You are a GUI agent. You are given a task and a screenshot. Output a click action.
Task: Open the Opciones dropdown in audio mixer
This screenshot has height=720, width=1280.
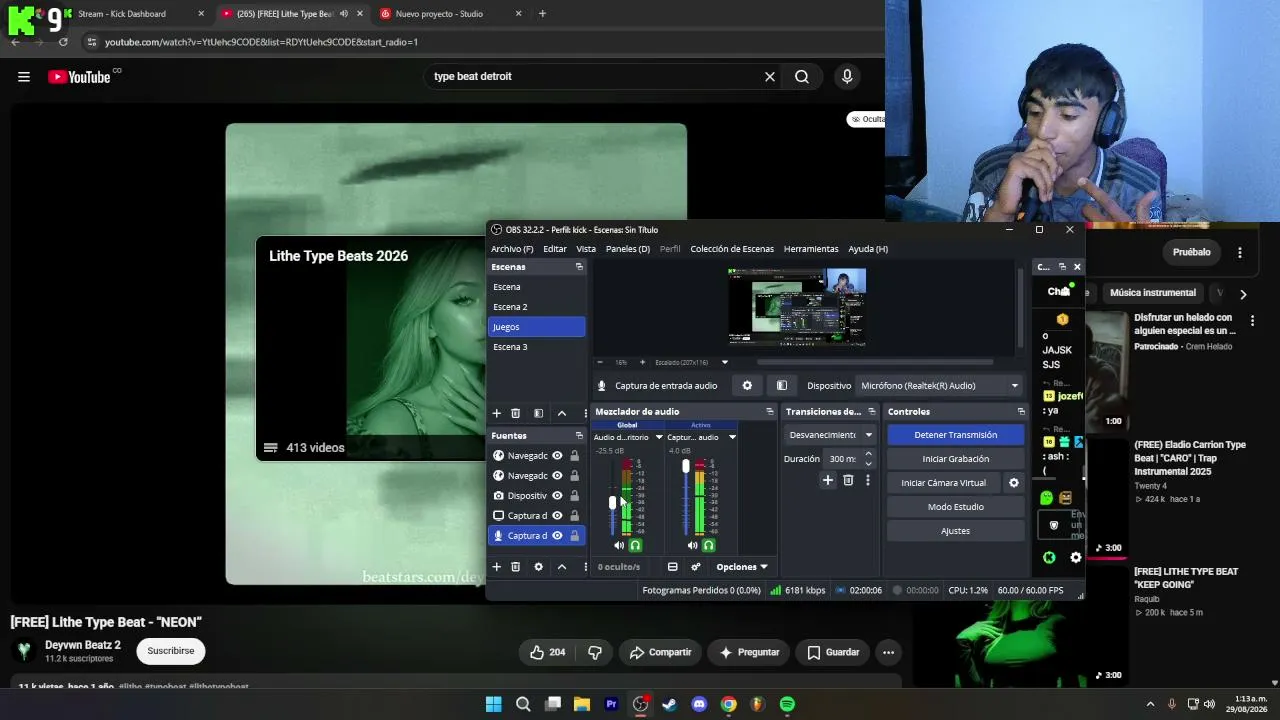742,567
